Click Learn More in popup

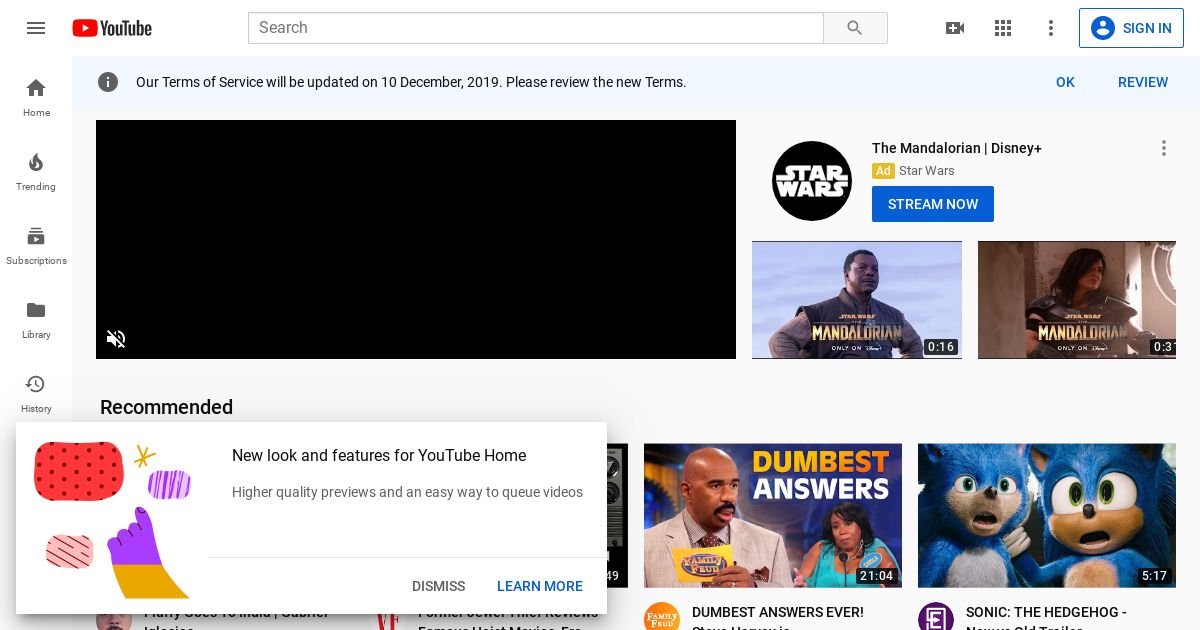[540, 586]
